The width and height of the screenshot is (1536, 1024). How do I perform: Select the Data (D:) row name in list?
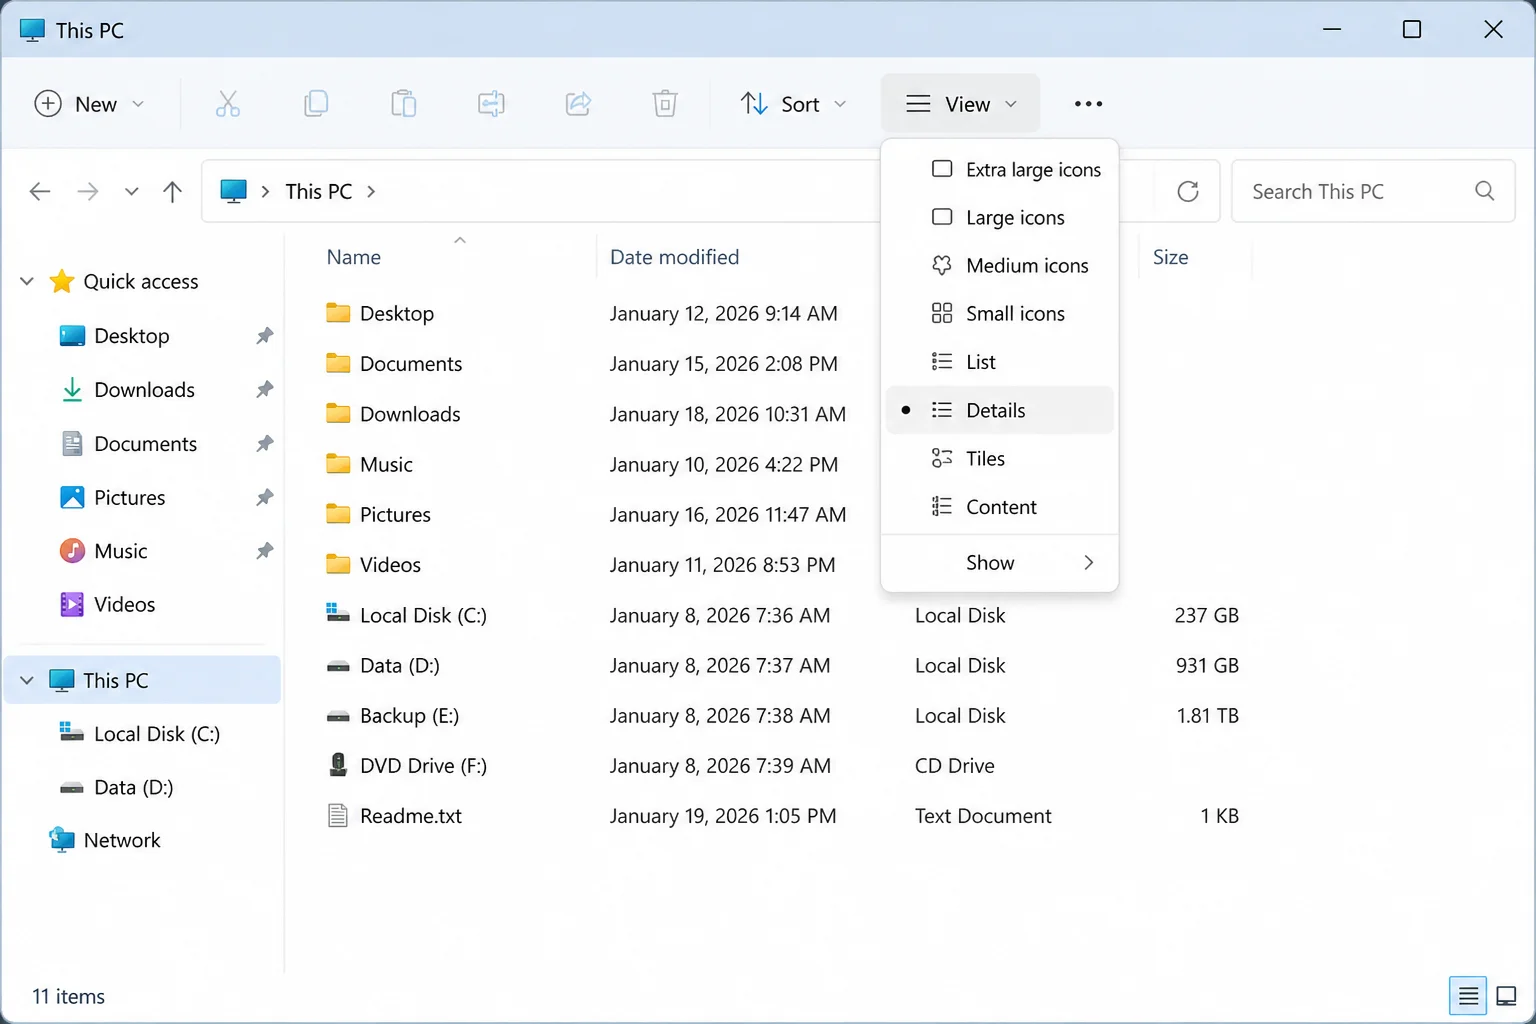pos(400,665)
